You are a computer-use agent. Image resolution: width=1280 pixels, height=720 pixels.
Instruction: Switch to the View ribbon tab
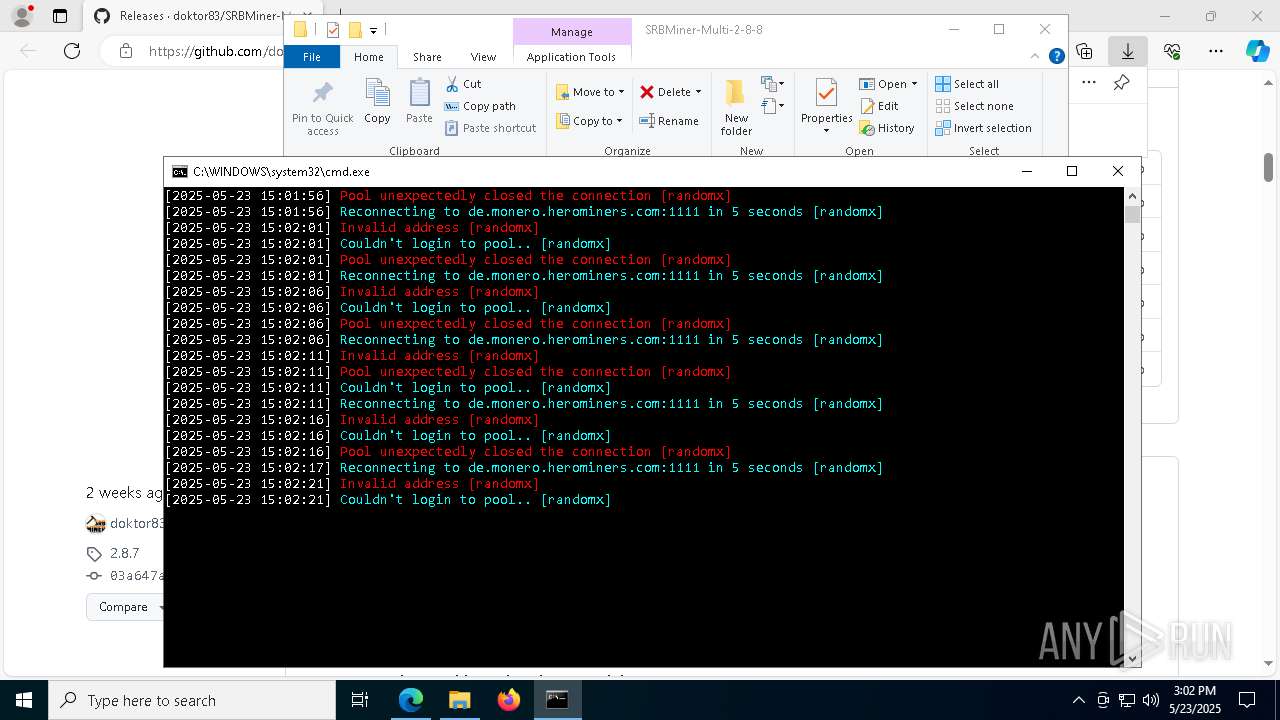click(x=483, y=57)
